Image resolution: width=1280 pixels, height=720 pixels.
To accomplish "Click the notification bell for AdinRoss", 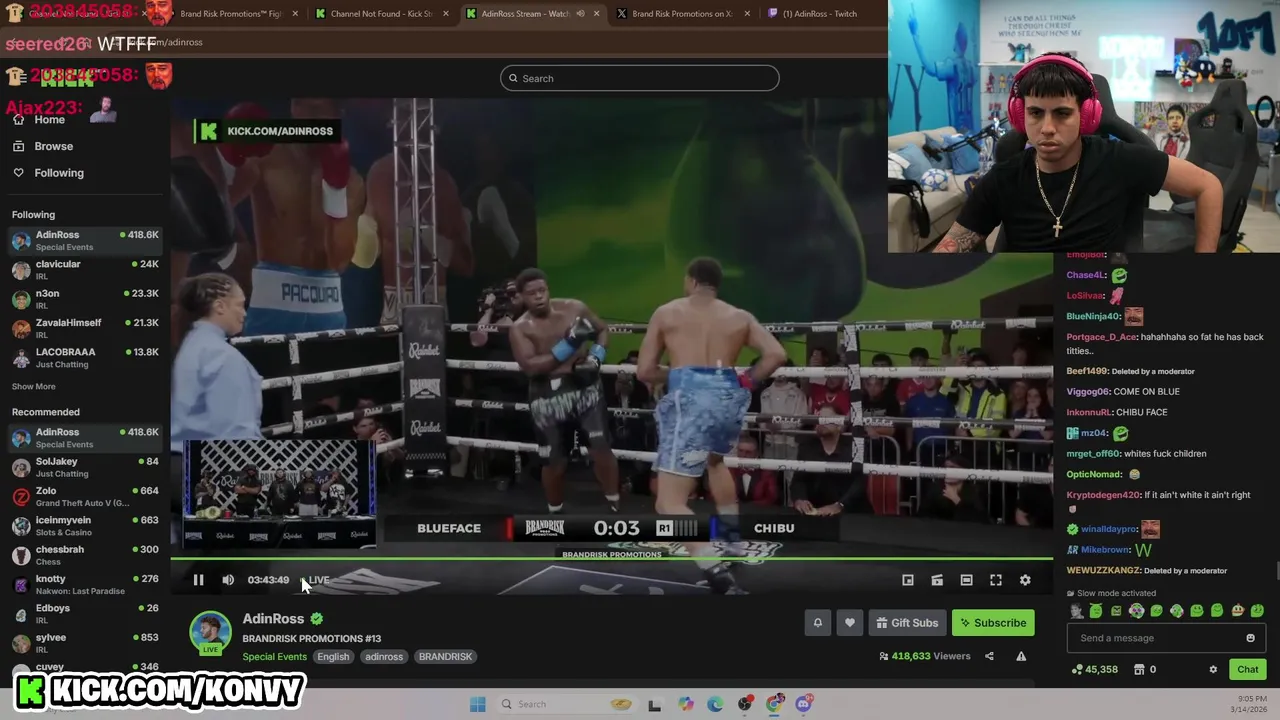I will 817,623.
